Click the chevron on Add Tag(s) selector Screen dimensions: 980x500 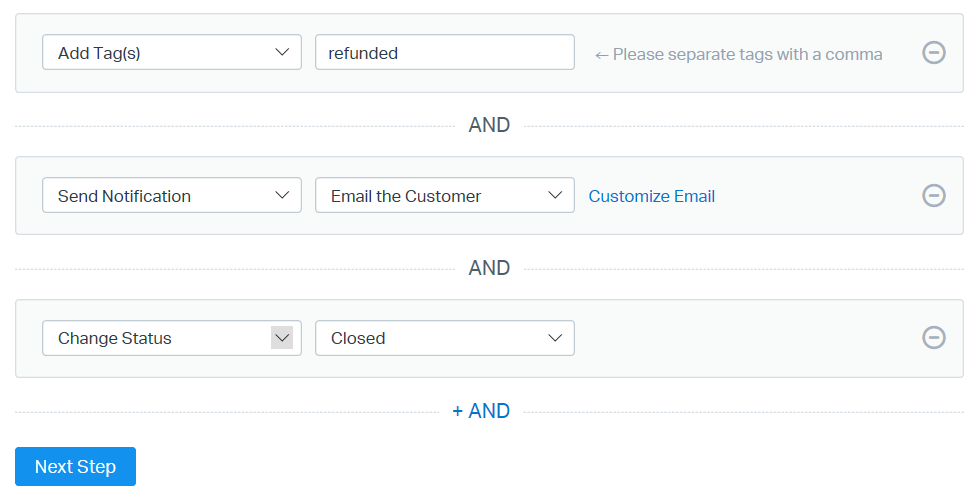click(282, 53)
